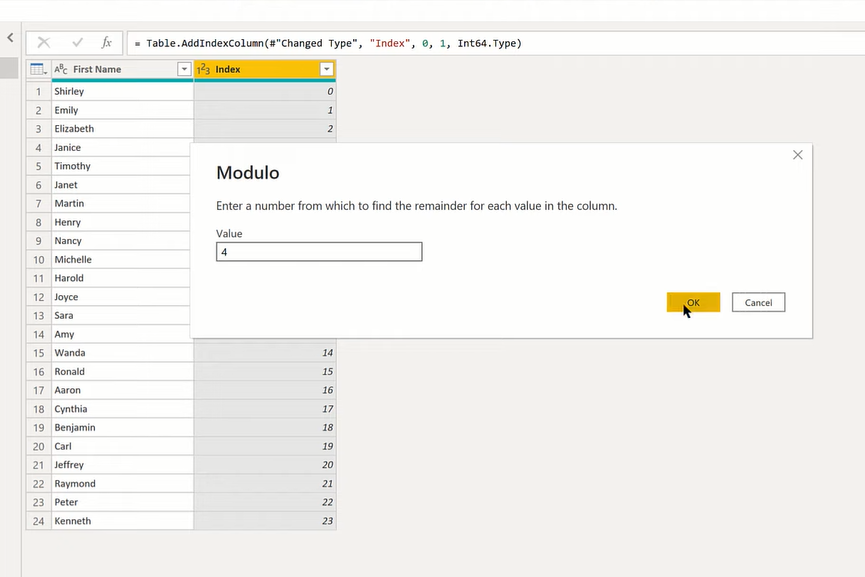Select cell containing Benjamin
865x577 pixels.
click(122, 428)
